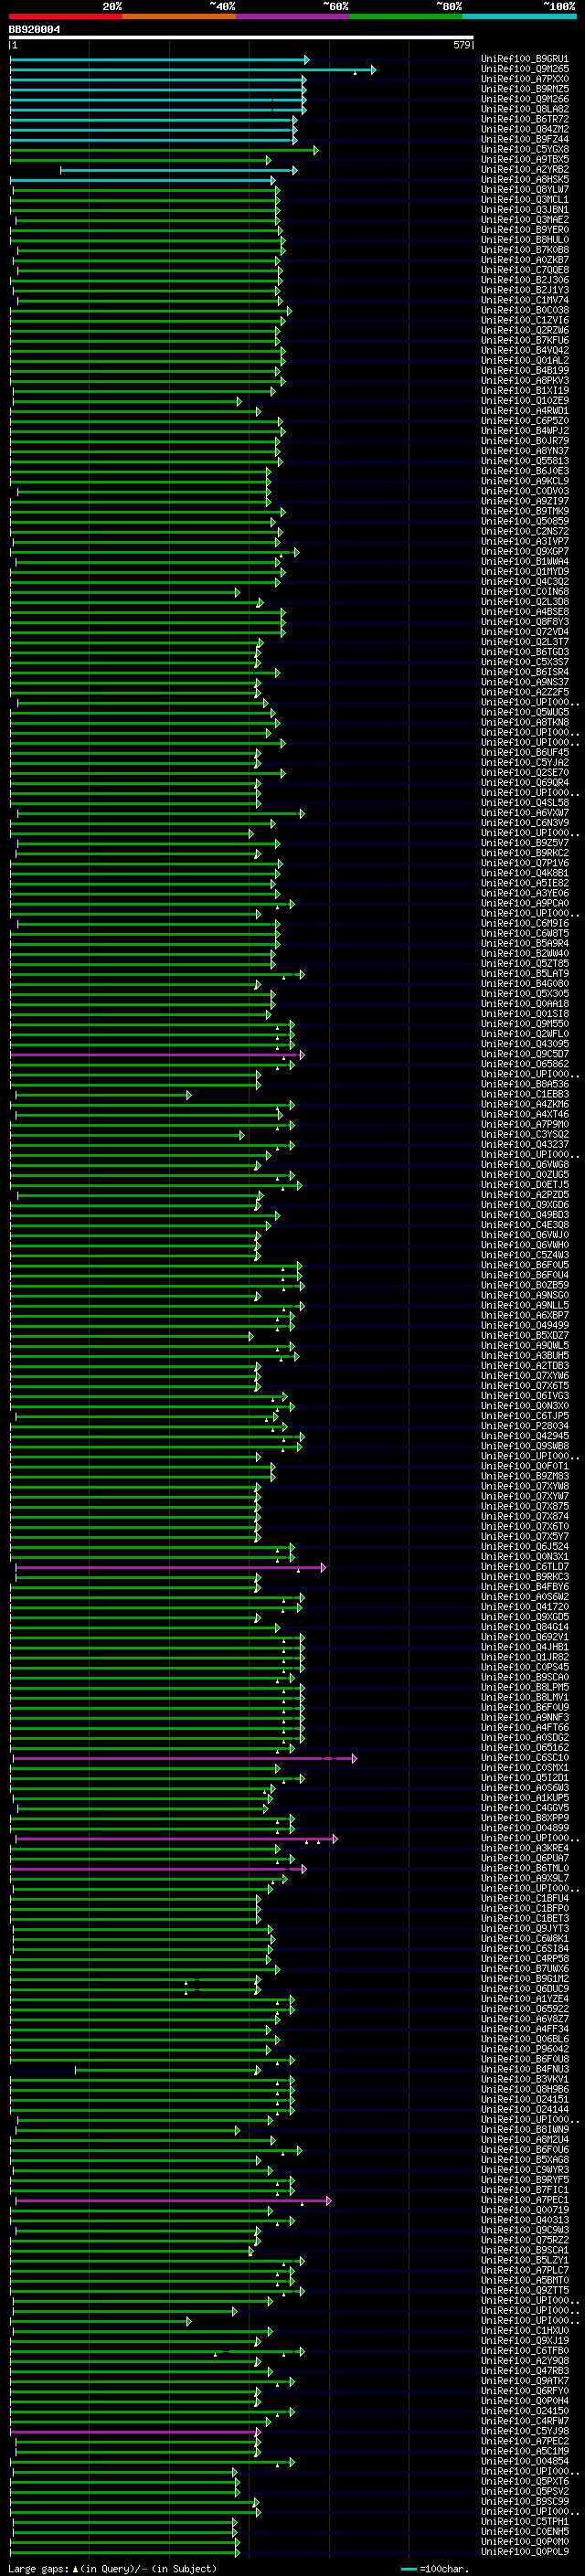This screenshot has width=585, height=2576.
Task: Choose the UniRef100_A9NLL5 entry
Action: [x=524, y=1305]
